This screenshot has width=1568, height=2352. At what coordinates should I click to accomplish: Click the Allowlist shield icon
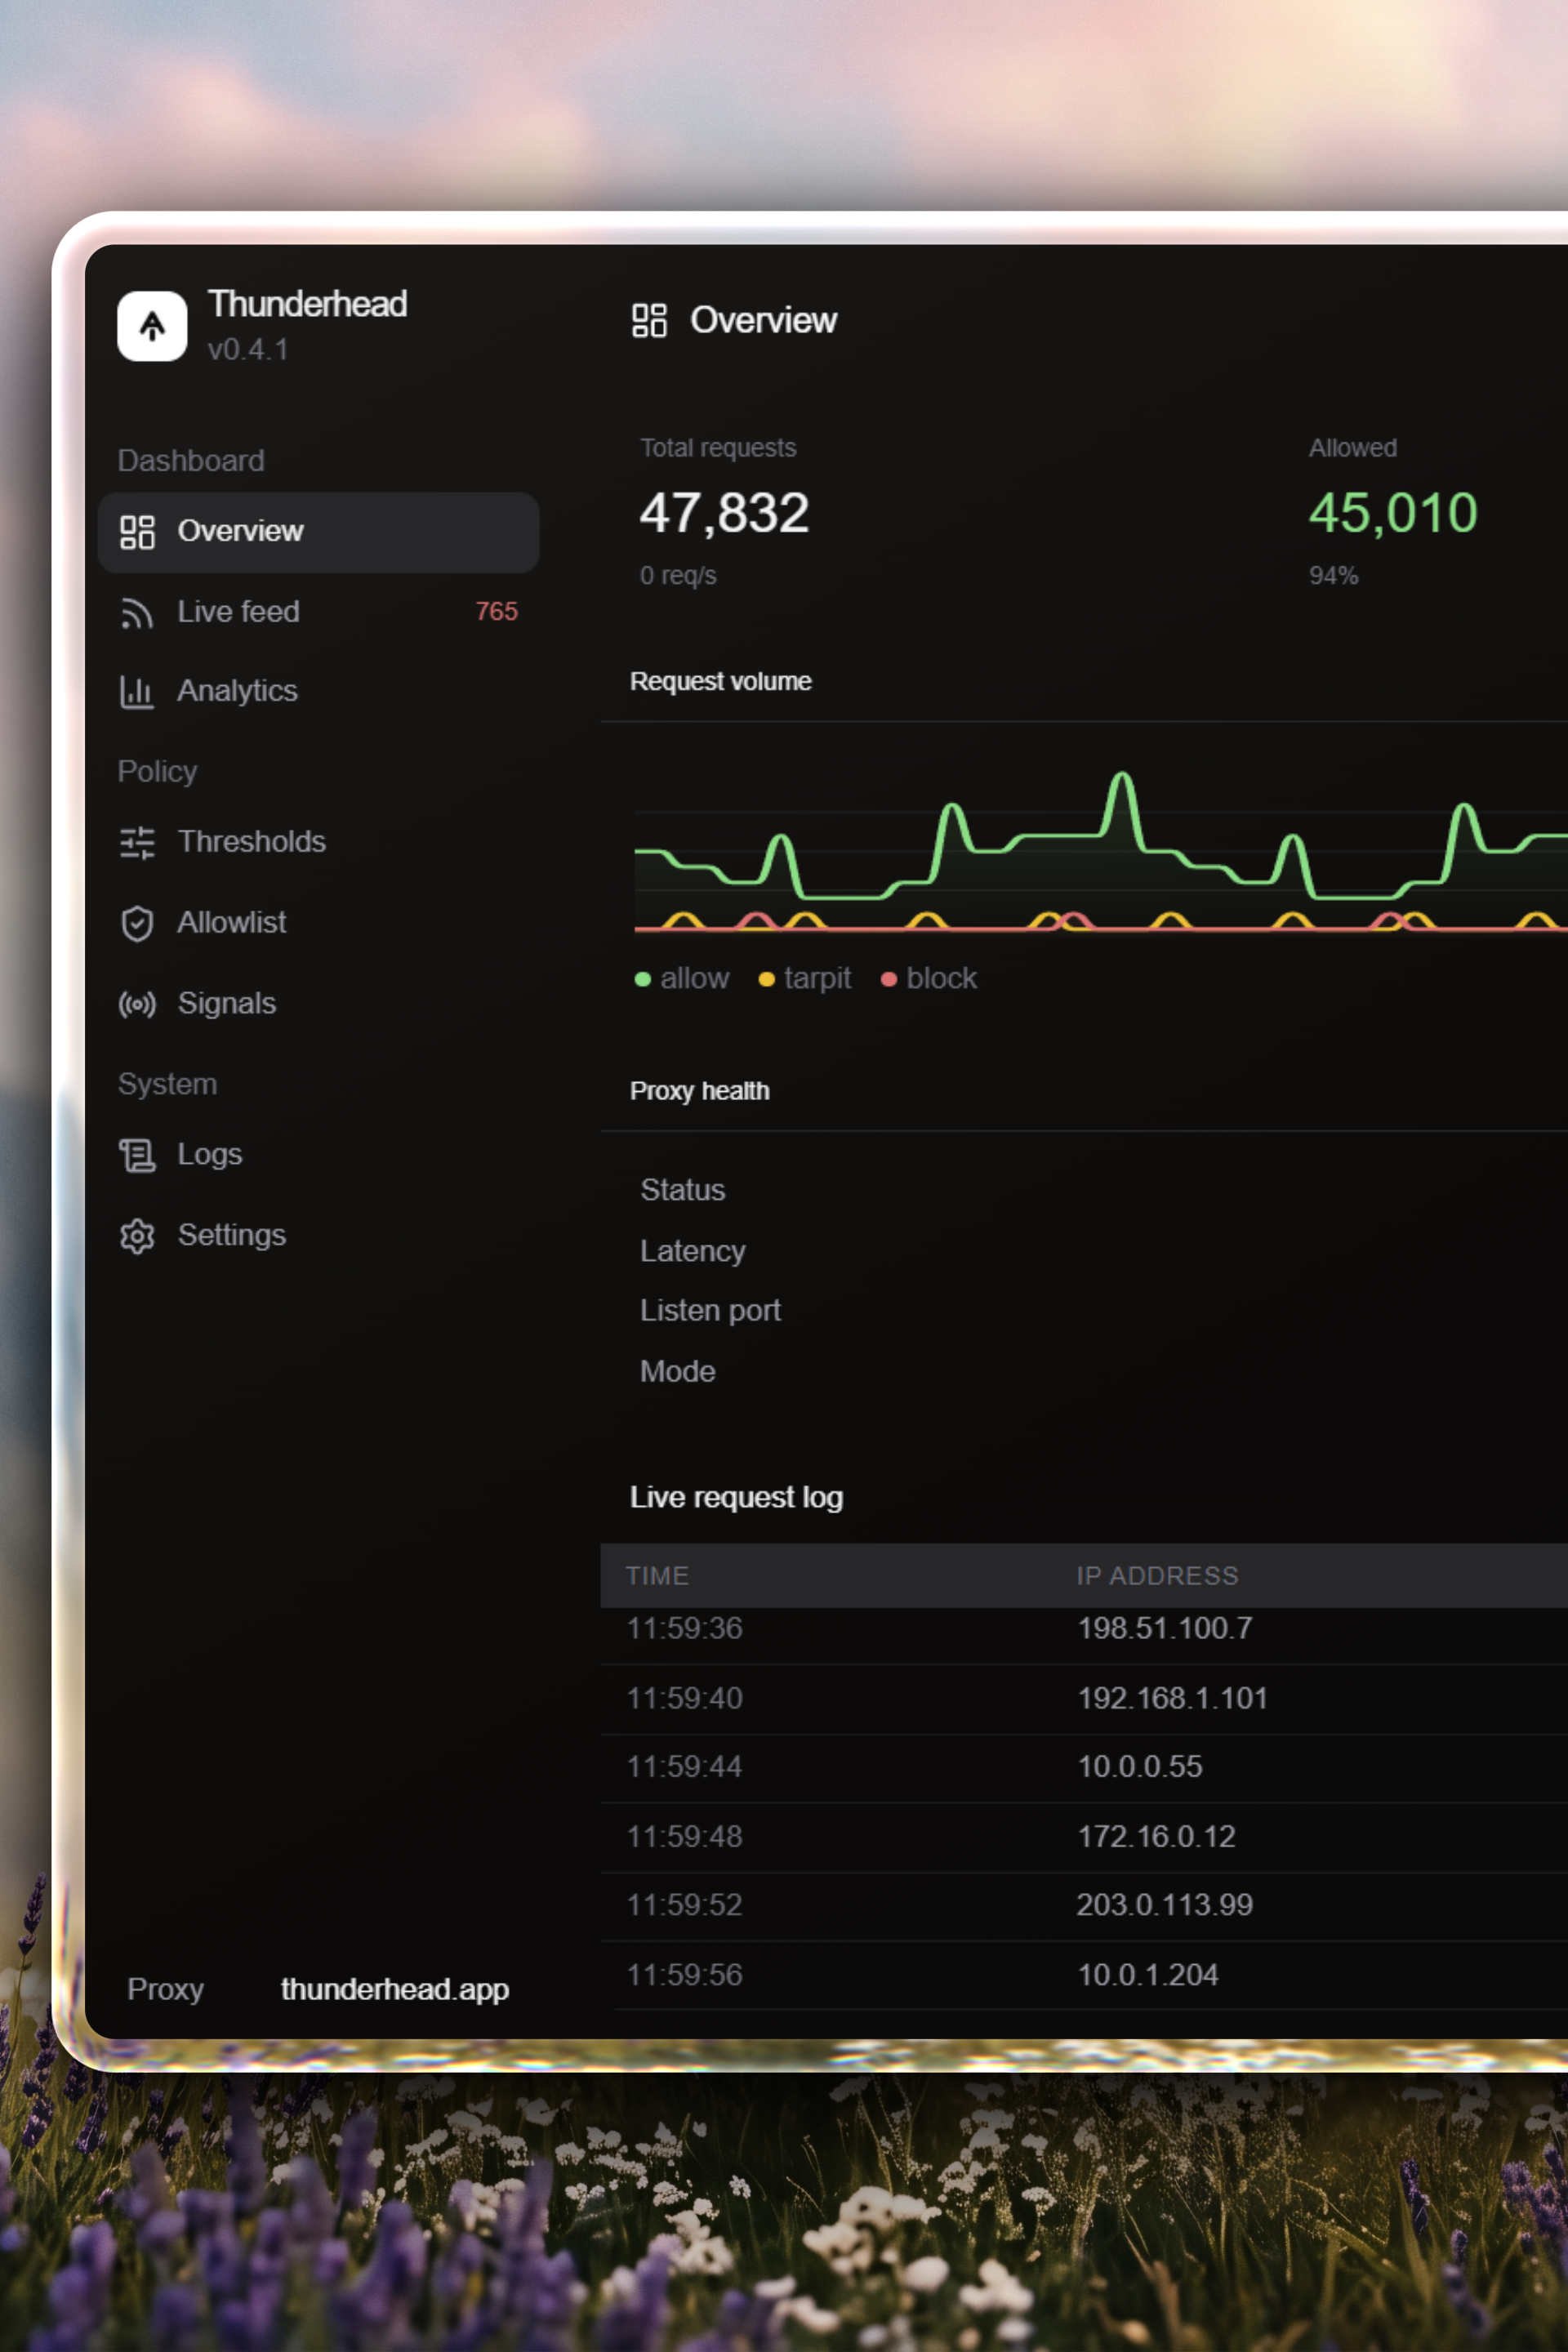[x=137, y=924]
